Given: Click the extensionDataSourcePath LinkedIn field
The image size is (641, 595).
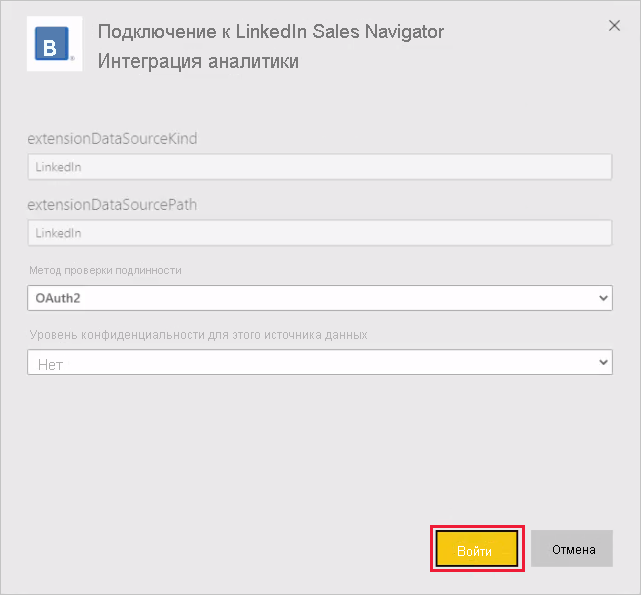Looking at the screenshot, I should pos(320,233).
